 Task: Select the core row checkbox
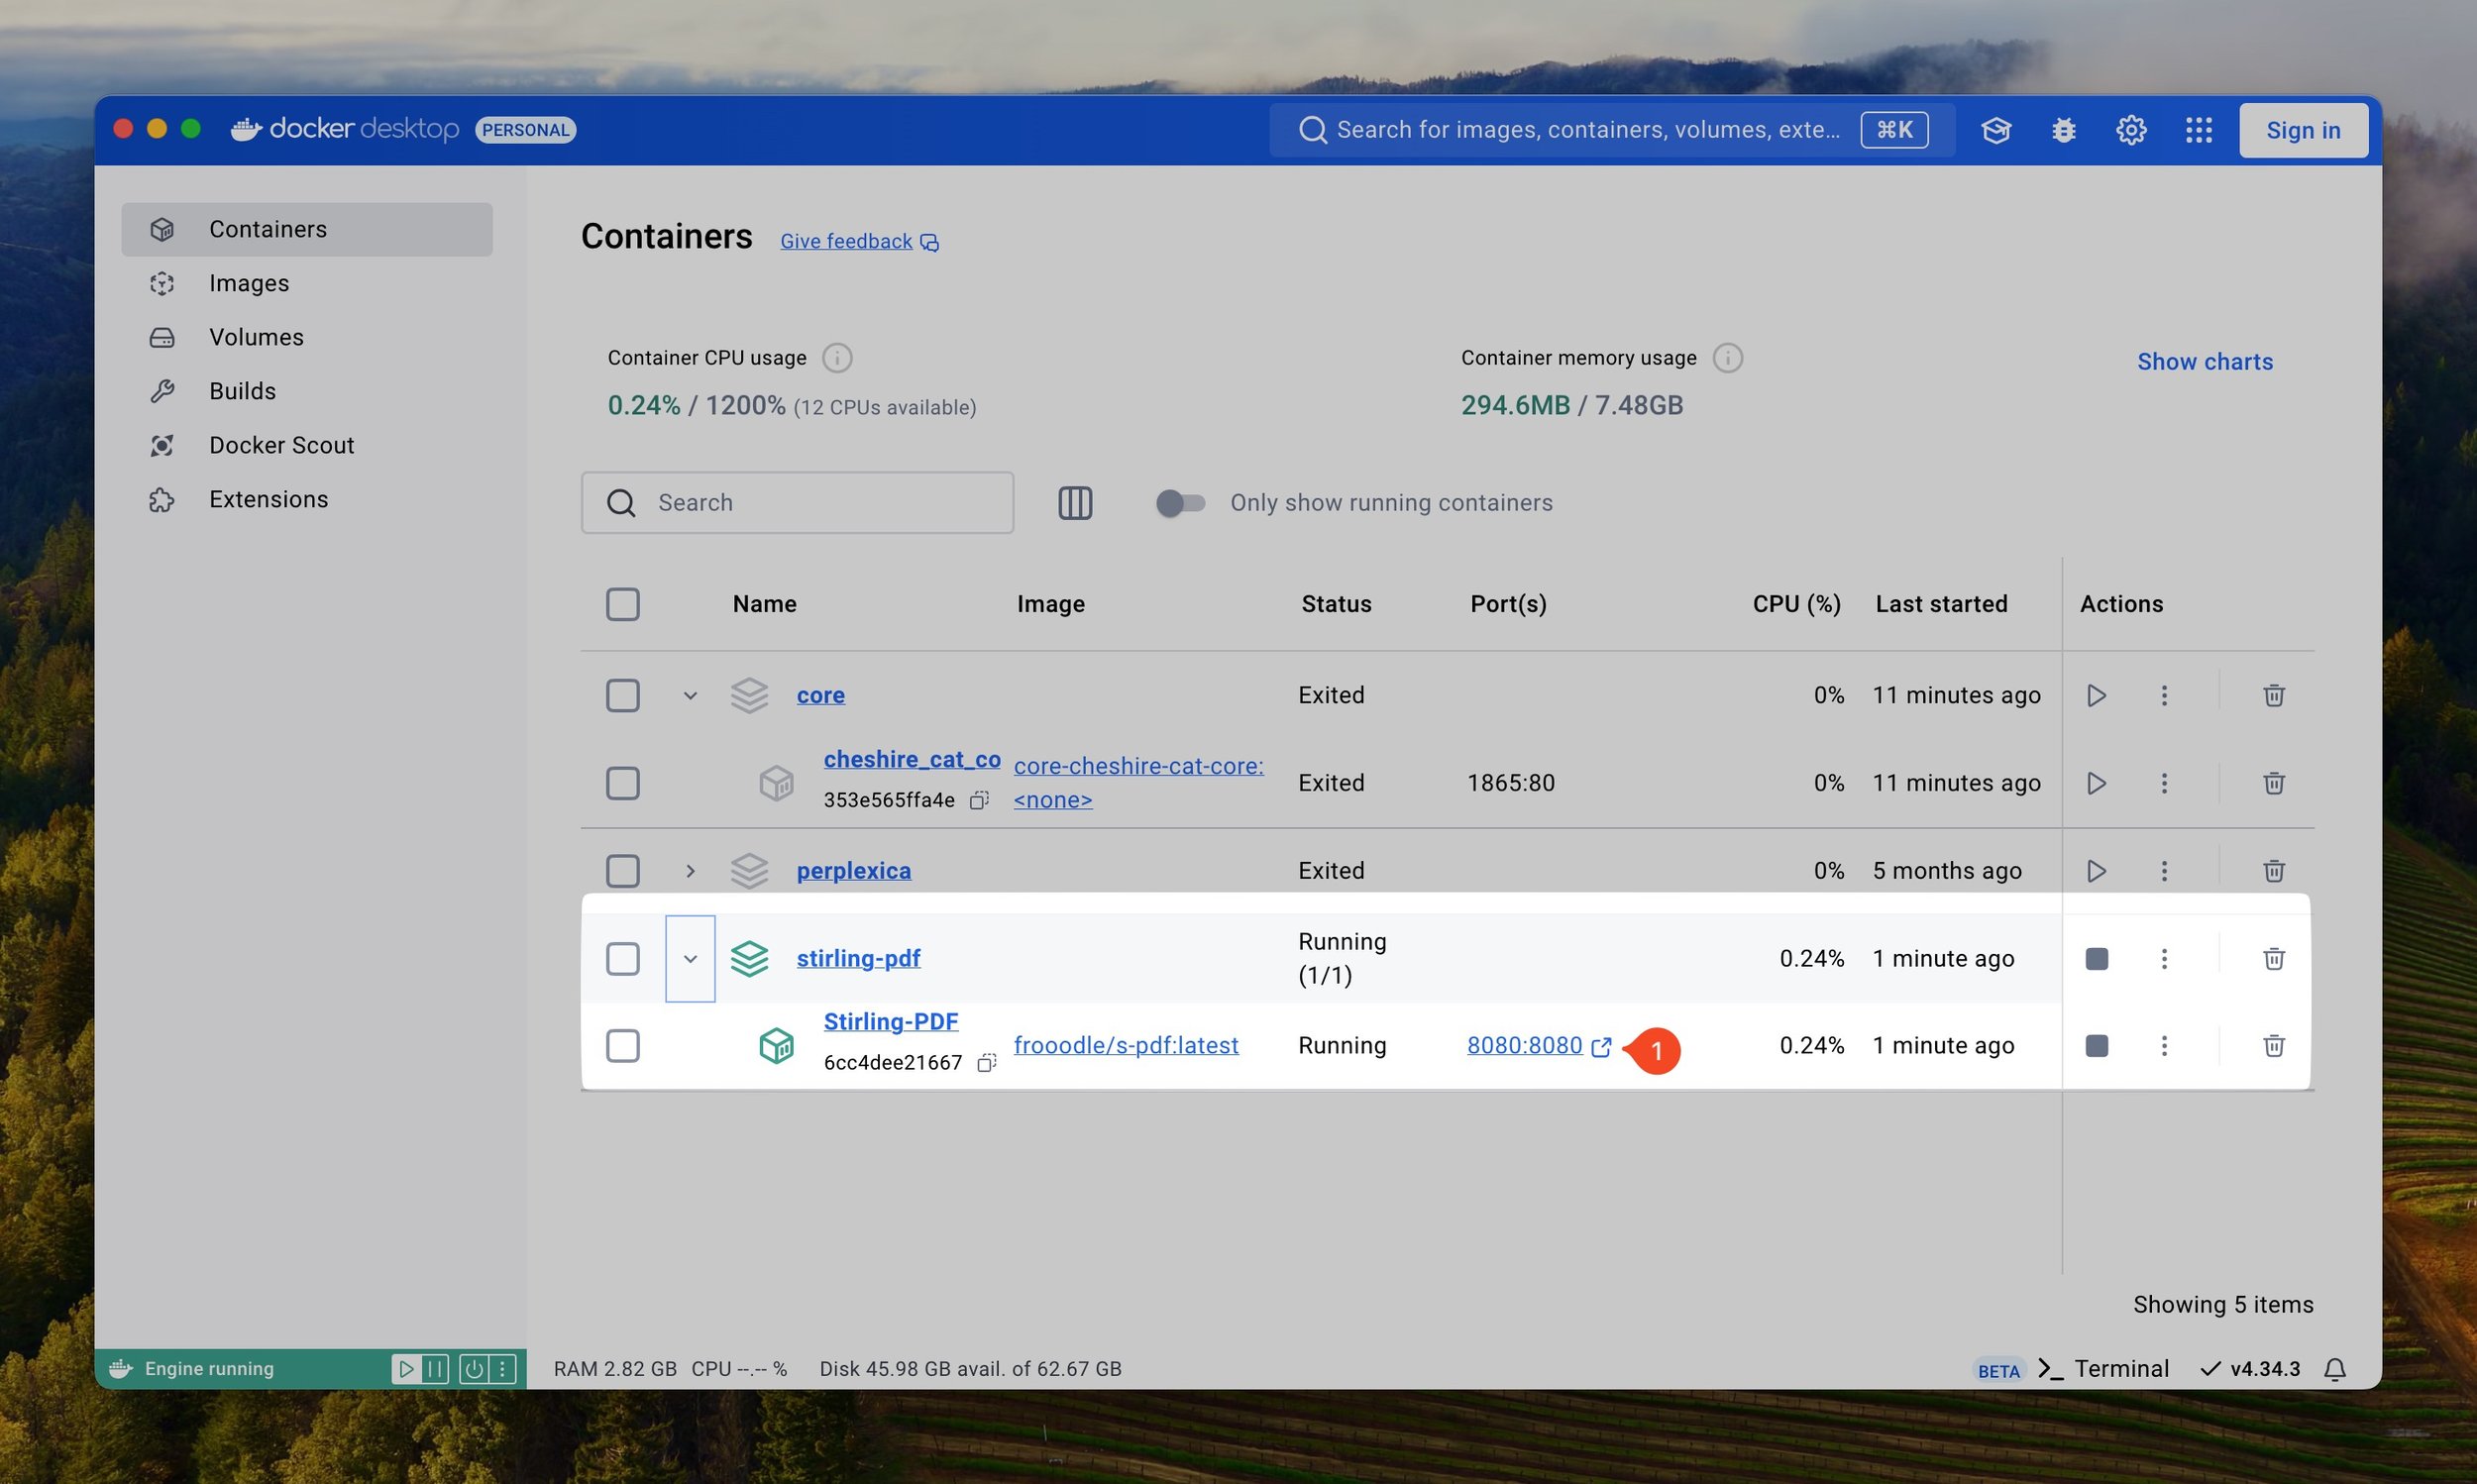pos(622,695)
